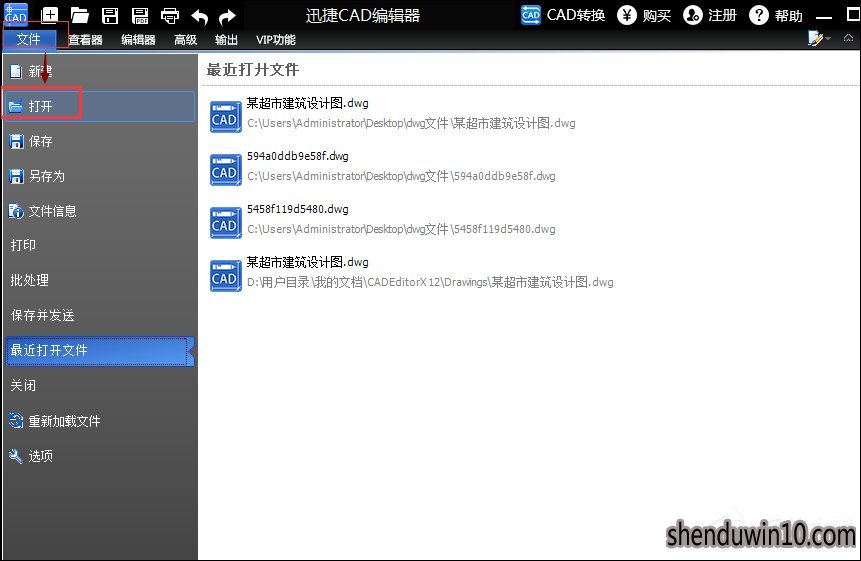Select 关闭 in the file menu
The image size is (861, 561).
pos(99,385)
